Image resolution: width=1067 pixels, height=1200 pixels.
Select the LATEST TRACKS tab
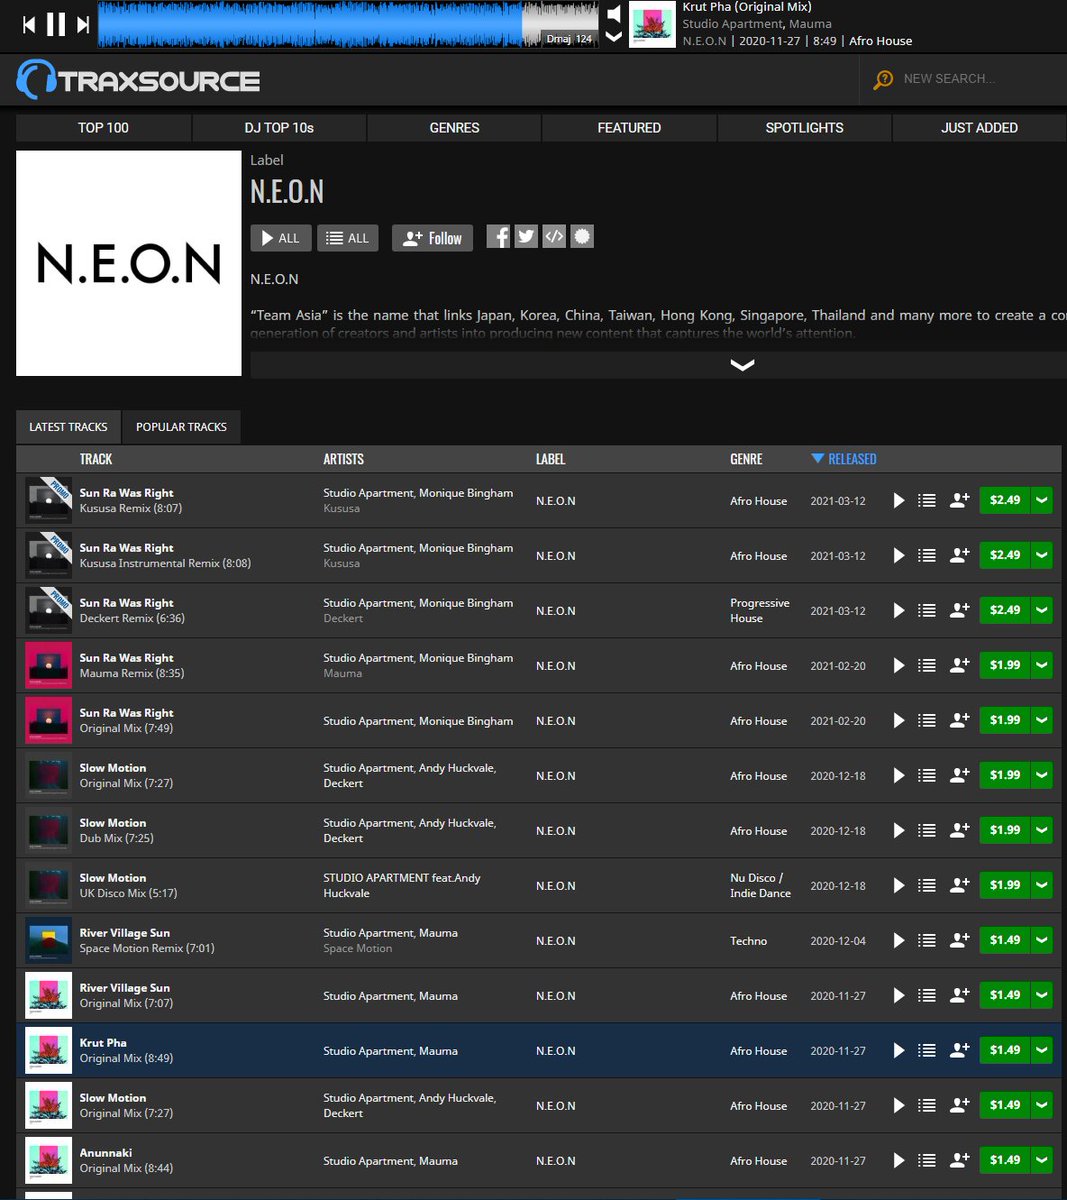click(68, 427)
